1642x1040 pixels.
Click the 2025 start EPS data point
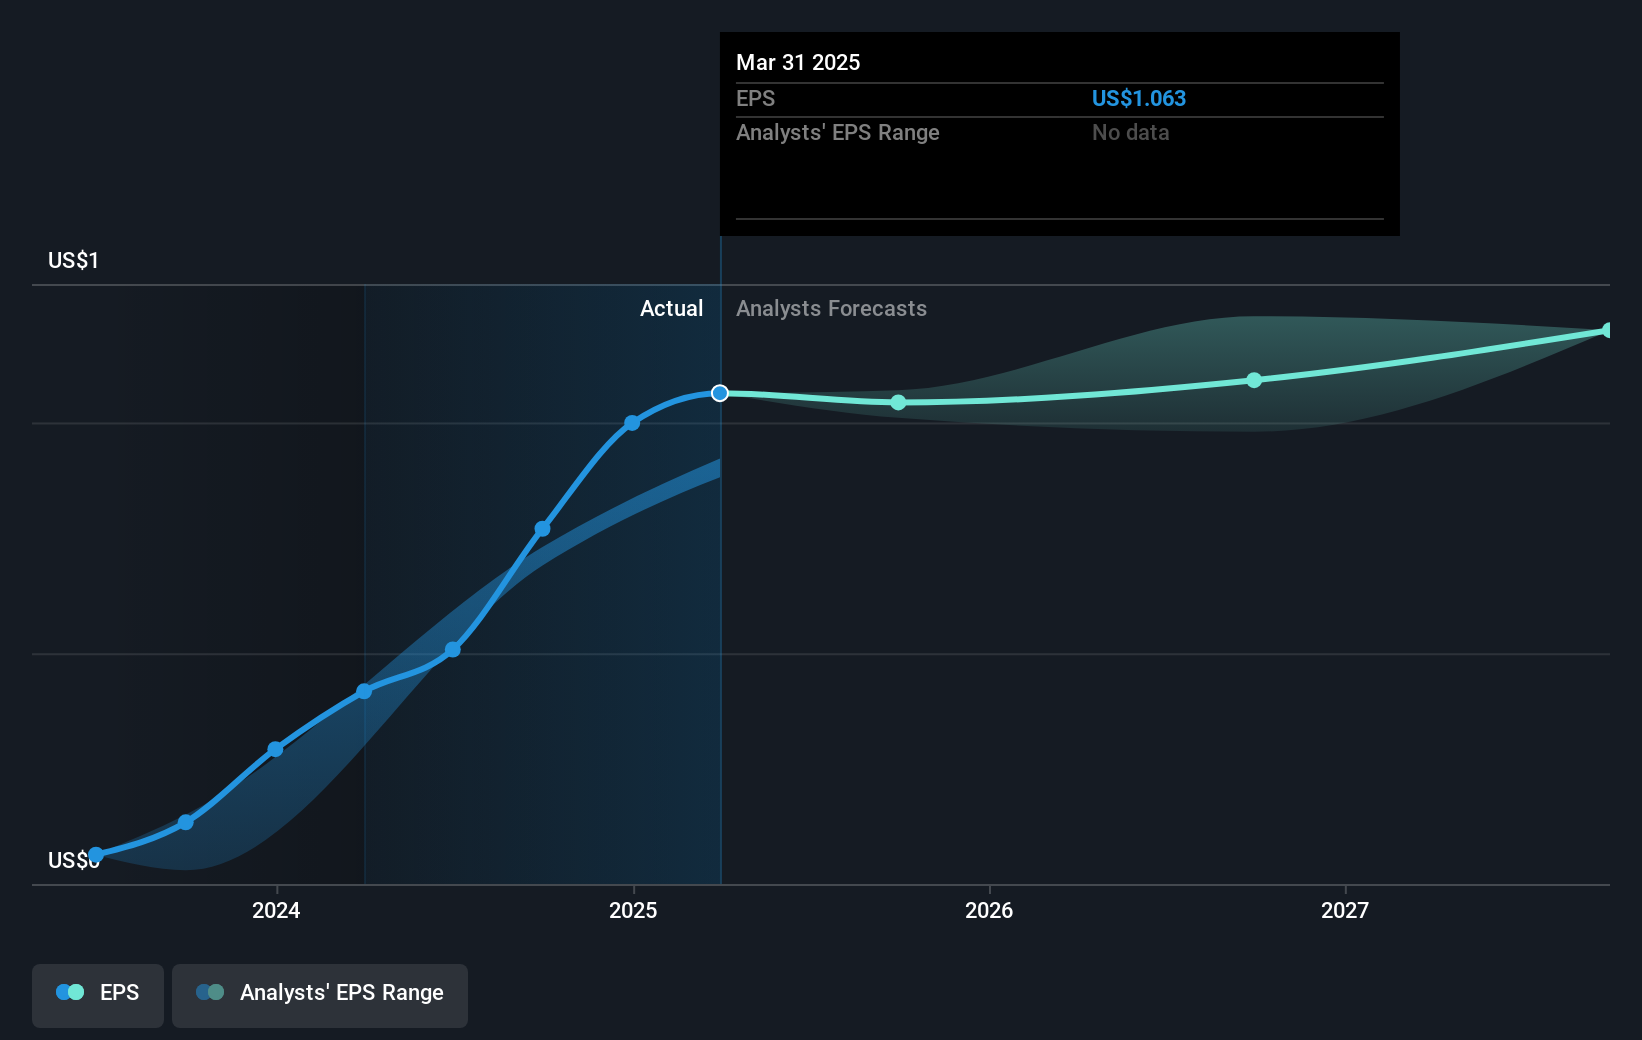coord(632,423)
